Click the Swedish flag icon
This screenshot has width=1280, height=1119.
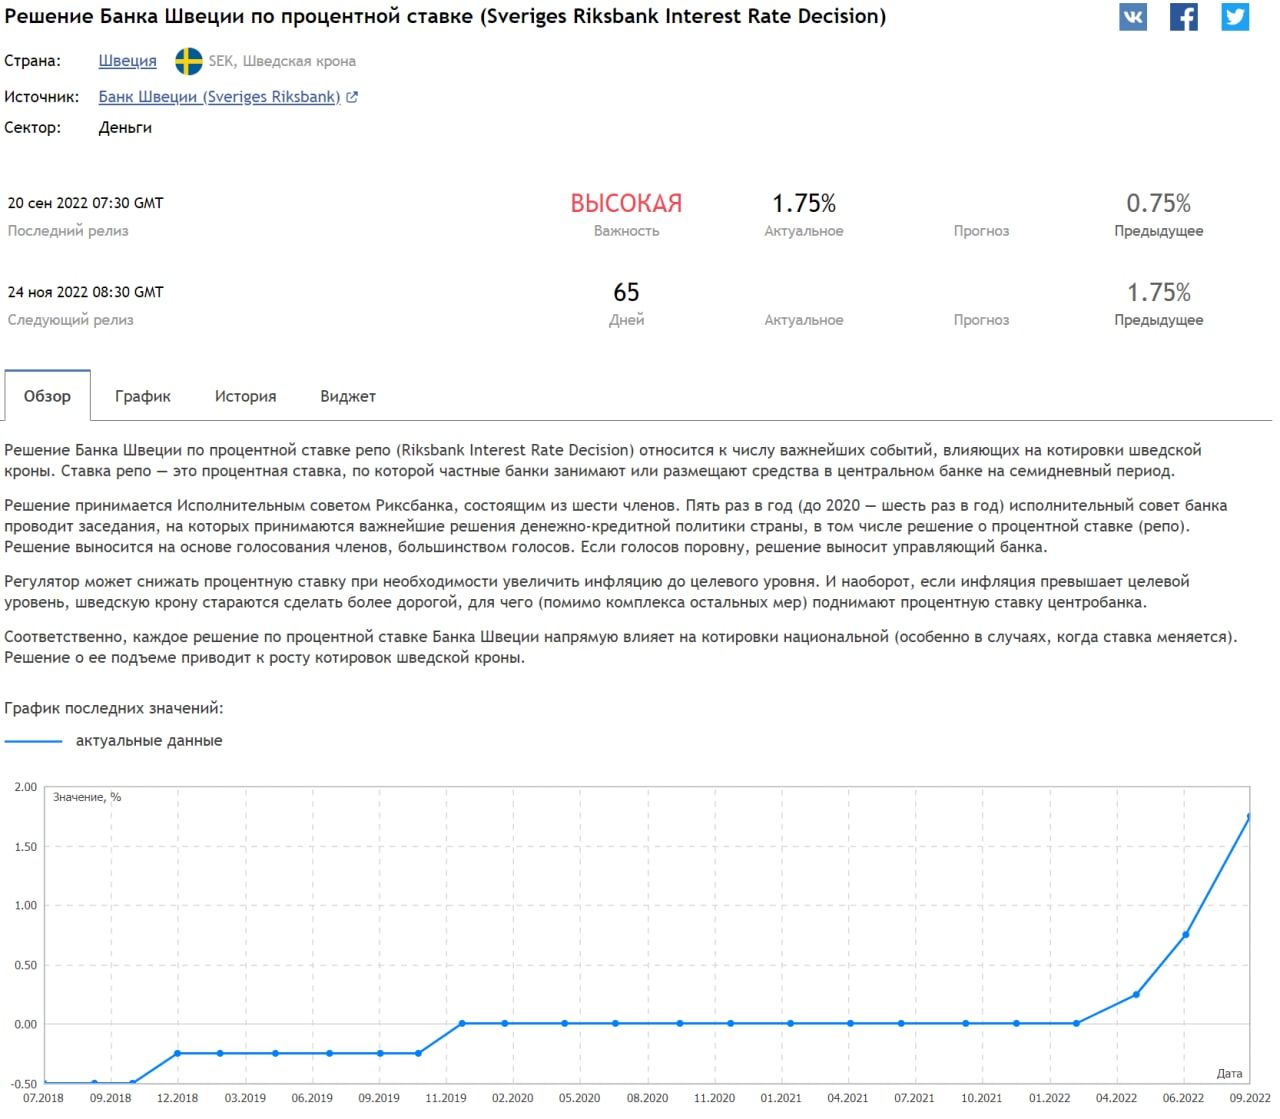(189, 61)
